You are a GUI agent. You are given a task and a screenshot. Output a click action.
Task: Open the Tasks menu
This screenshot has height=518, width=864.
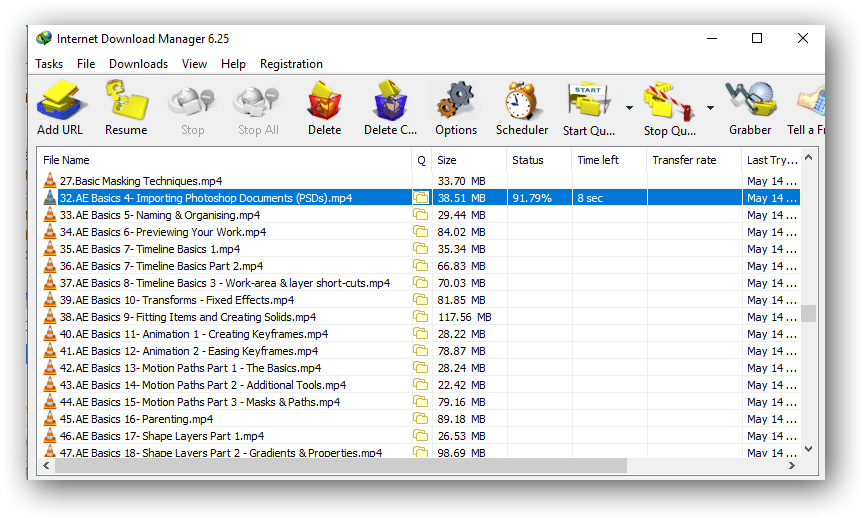pos(49,64)
